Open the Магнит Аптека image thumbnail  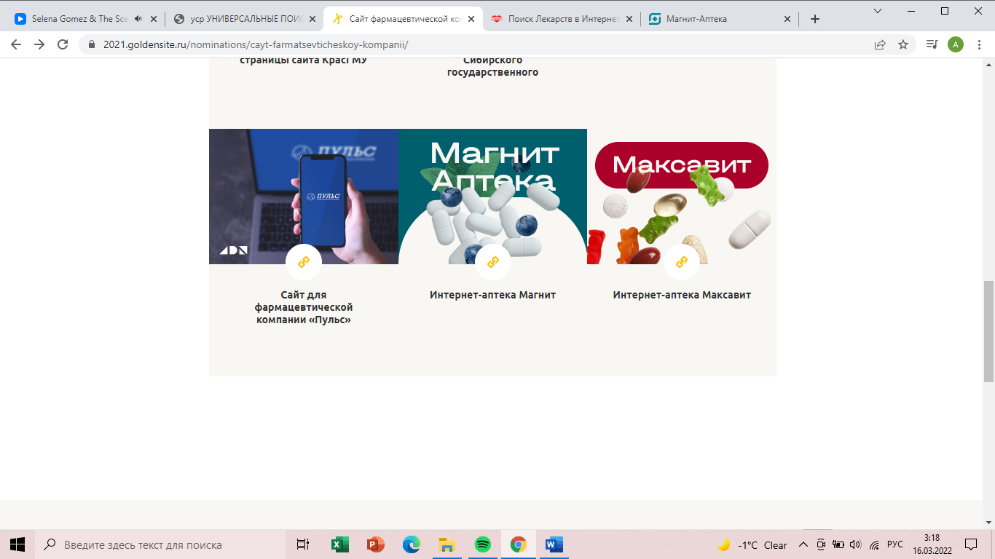tap(492, 196)
